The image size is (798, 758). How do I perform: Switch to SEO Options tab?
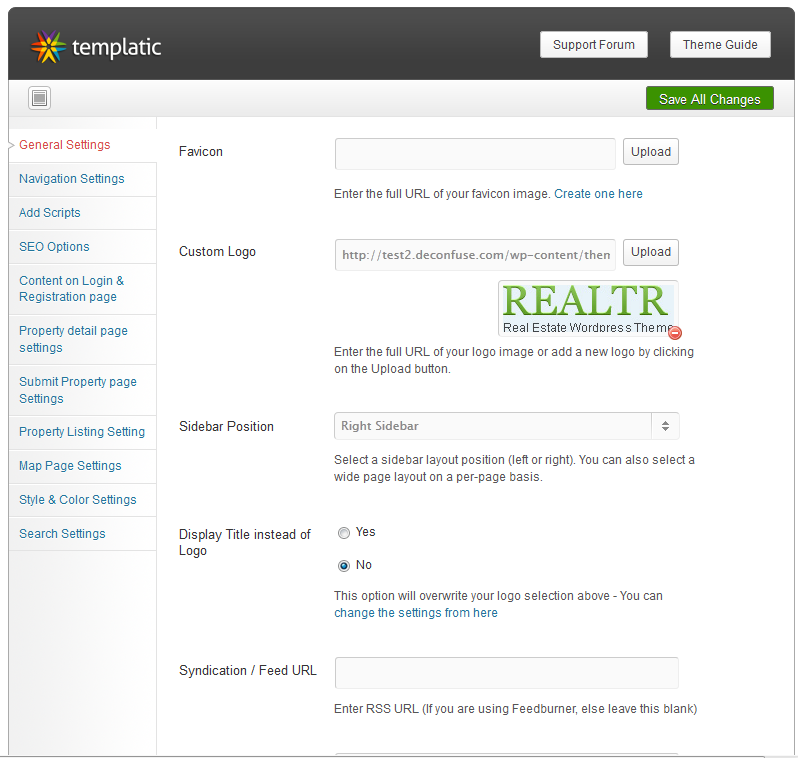click(82, 247)
